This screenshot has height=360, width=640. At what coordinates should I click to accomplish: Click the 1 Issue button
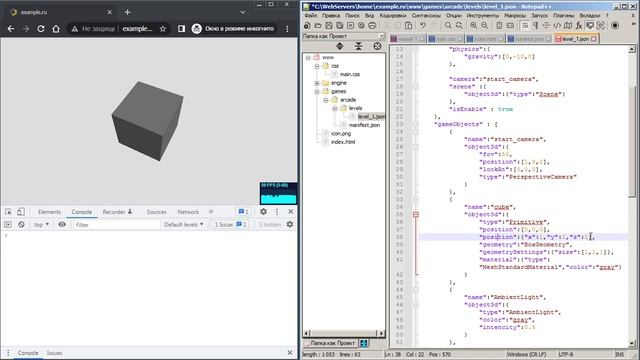tap(231, 224)
